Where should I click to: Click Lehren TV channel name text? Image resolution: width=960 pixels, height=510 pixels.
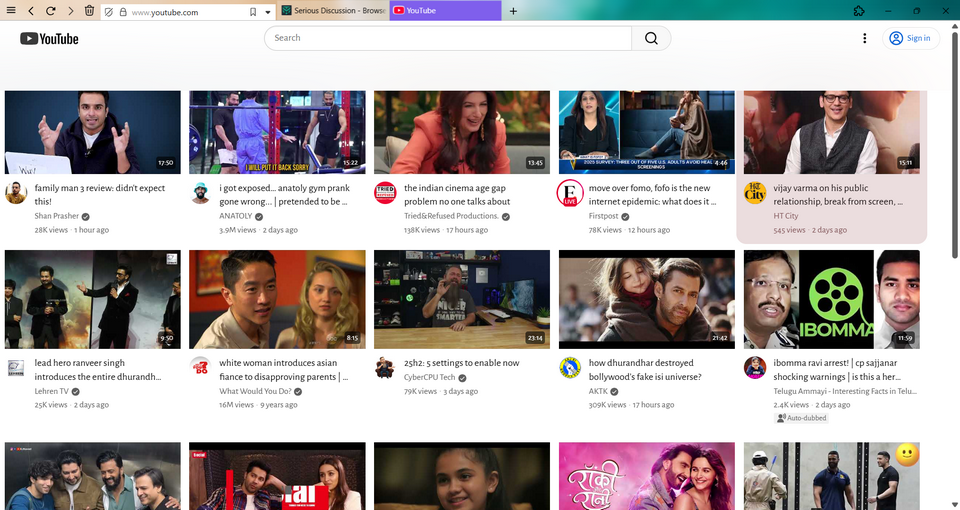(51, 391)
